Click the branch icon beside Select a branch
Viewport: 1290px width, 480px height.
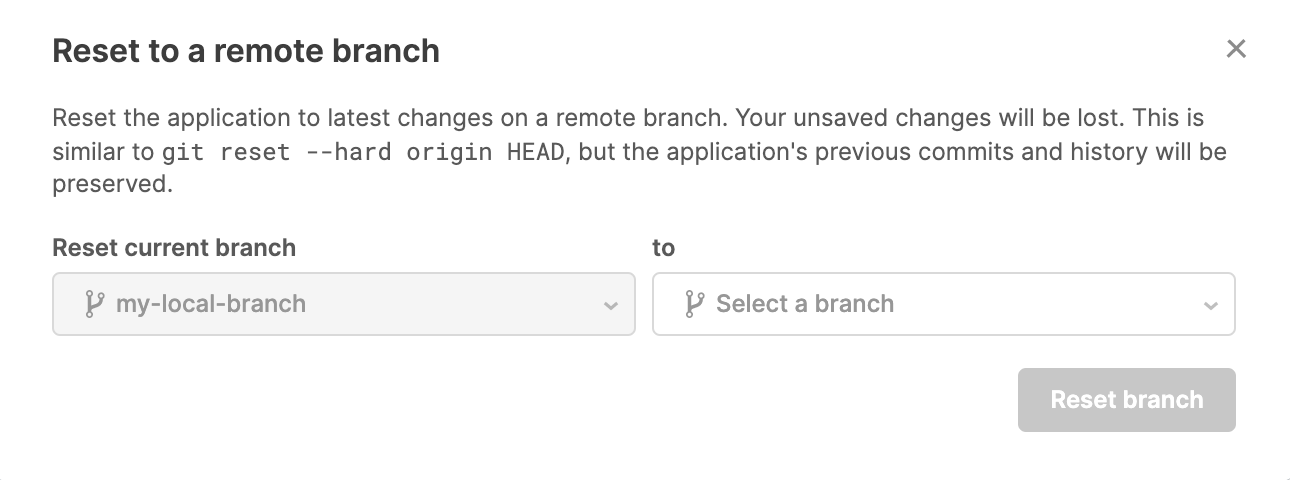point(694,304)
